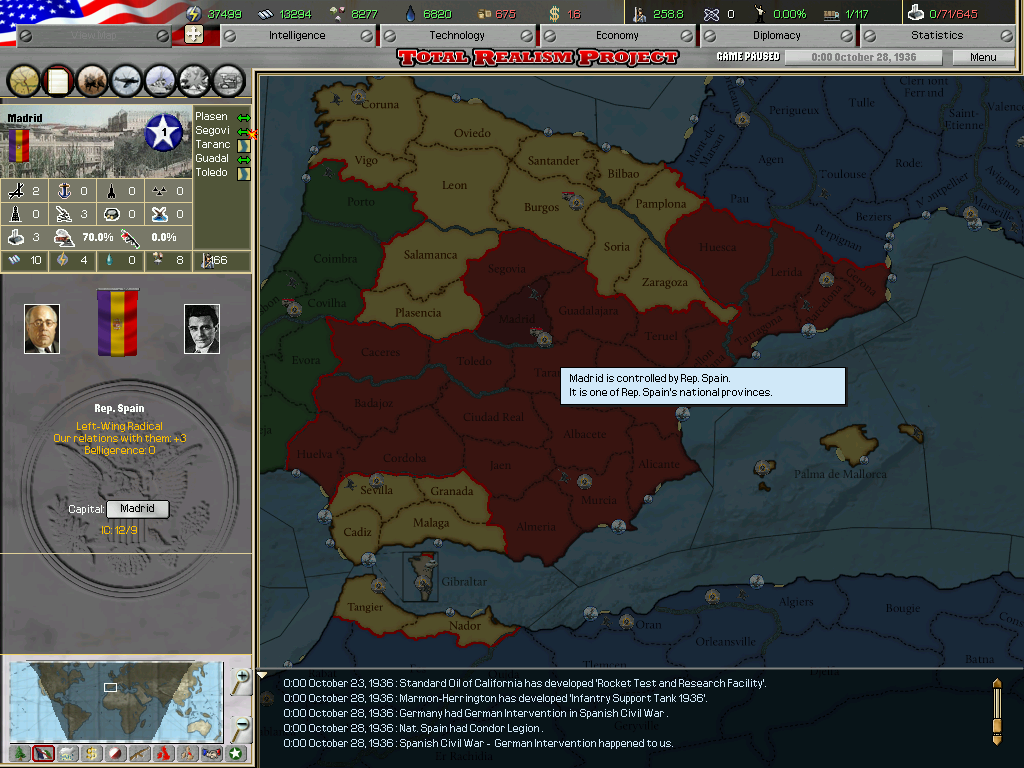Image resolution: width=1024 pixels, height=768 pixels.
Task: Select the terrain map mode tree icon
Action: pyautogui.click(x=20, y=755)
